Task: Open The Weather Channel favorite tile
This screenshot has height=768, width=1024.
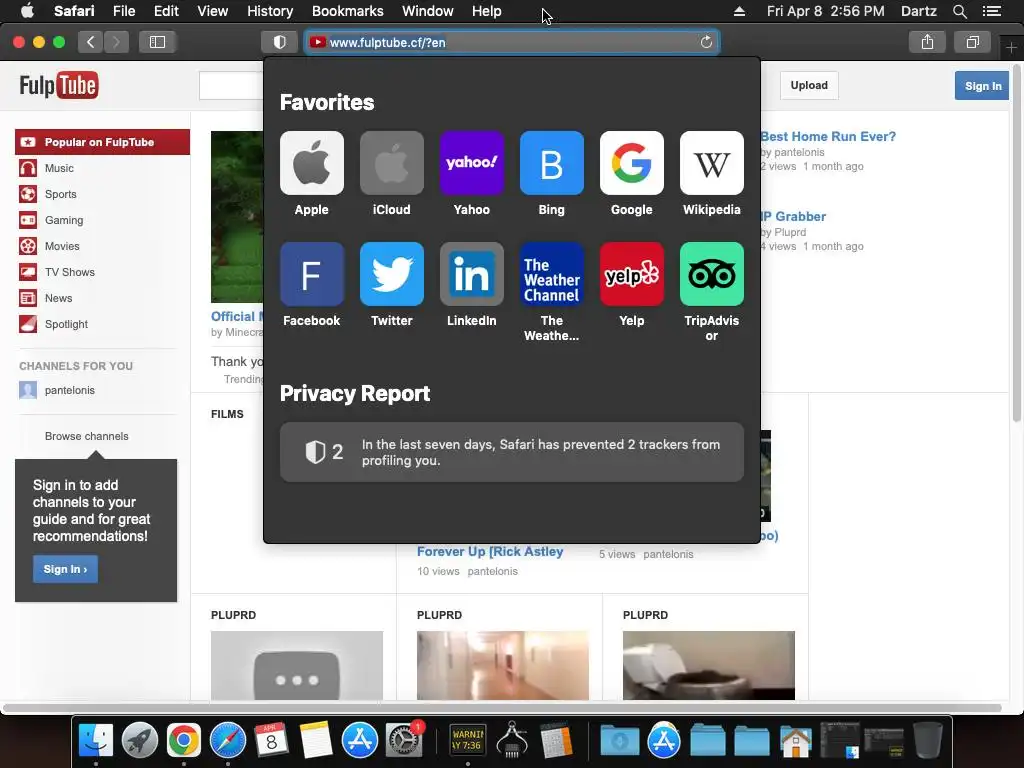Action: pyautogui.click(x=552, y=274)
